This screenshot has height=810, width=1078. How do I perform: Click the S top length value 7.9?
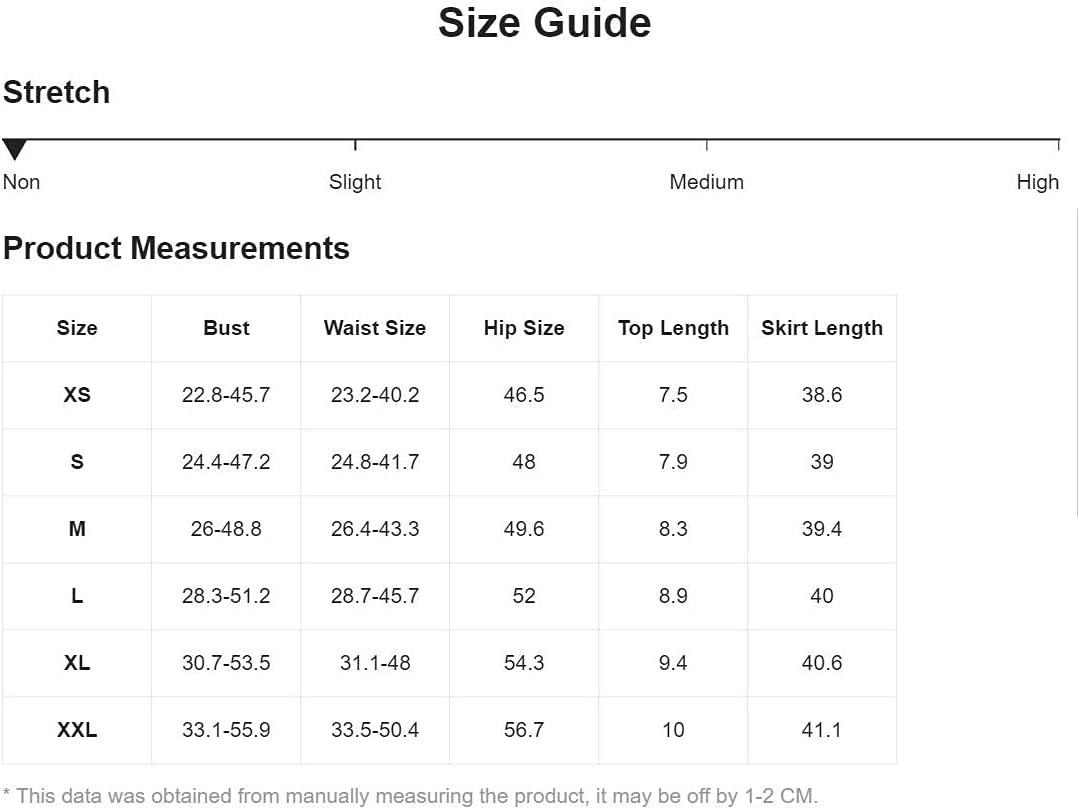coord(673,462)
